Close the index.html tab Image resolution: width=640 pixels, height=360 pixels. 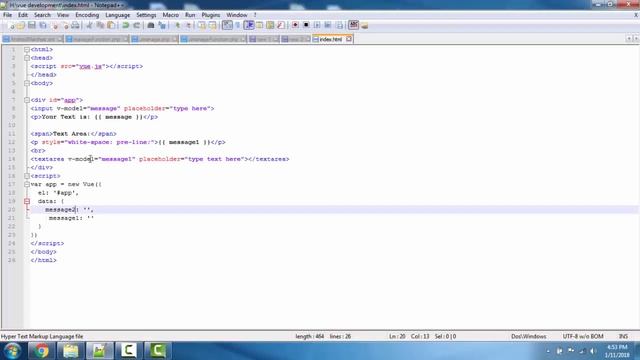click(349, 39)
